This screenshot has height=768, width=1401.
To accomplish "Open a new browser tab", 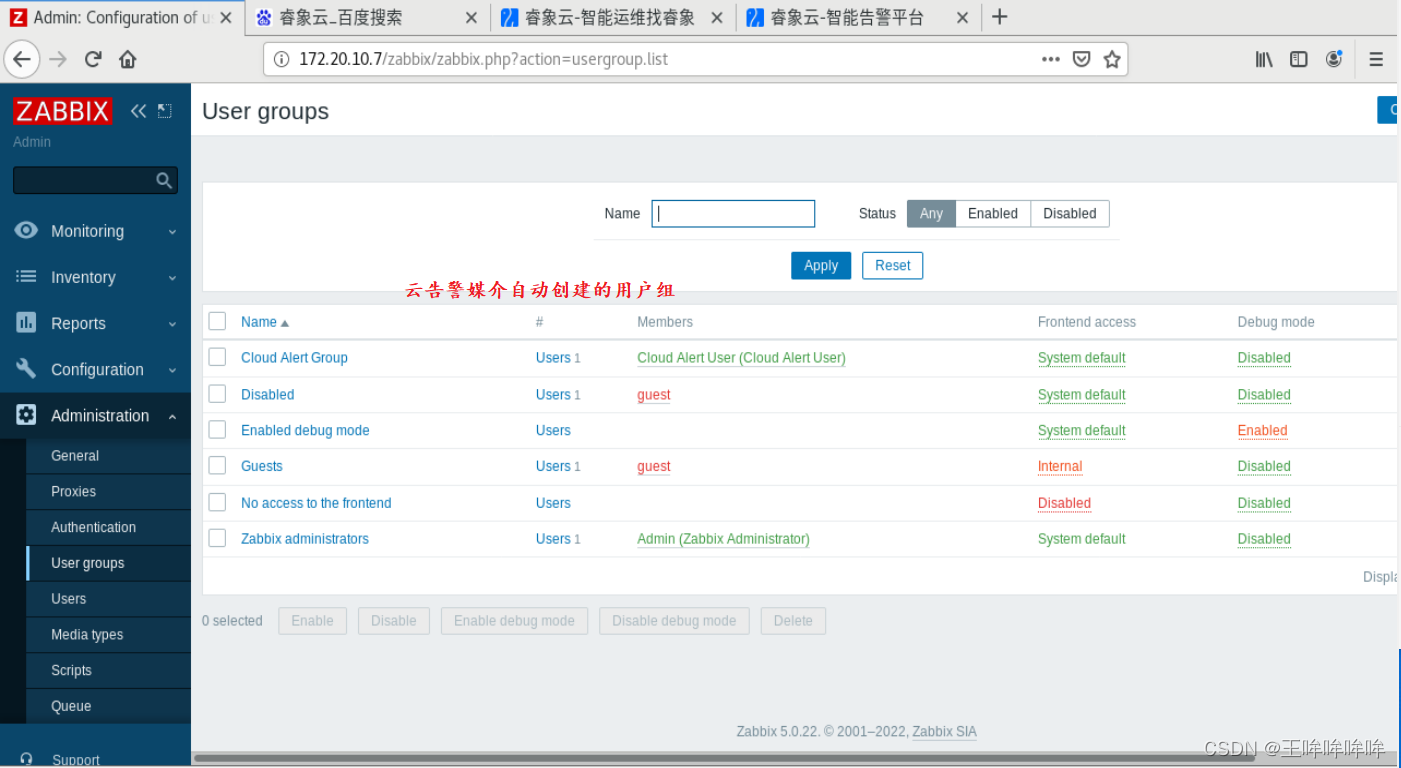I will (999, 17).
